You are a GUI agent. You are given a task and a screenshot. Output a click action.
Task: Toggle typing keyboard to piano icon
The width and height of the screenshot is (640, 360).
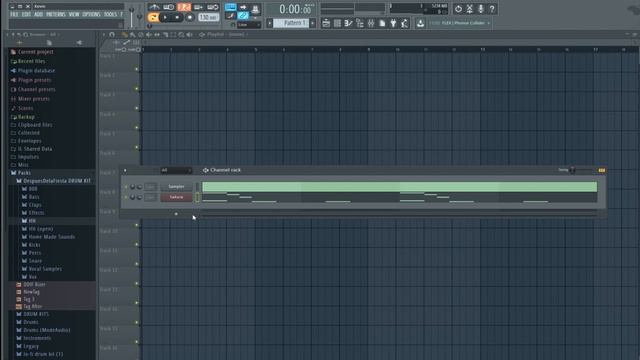click(x=230, y=7)
